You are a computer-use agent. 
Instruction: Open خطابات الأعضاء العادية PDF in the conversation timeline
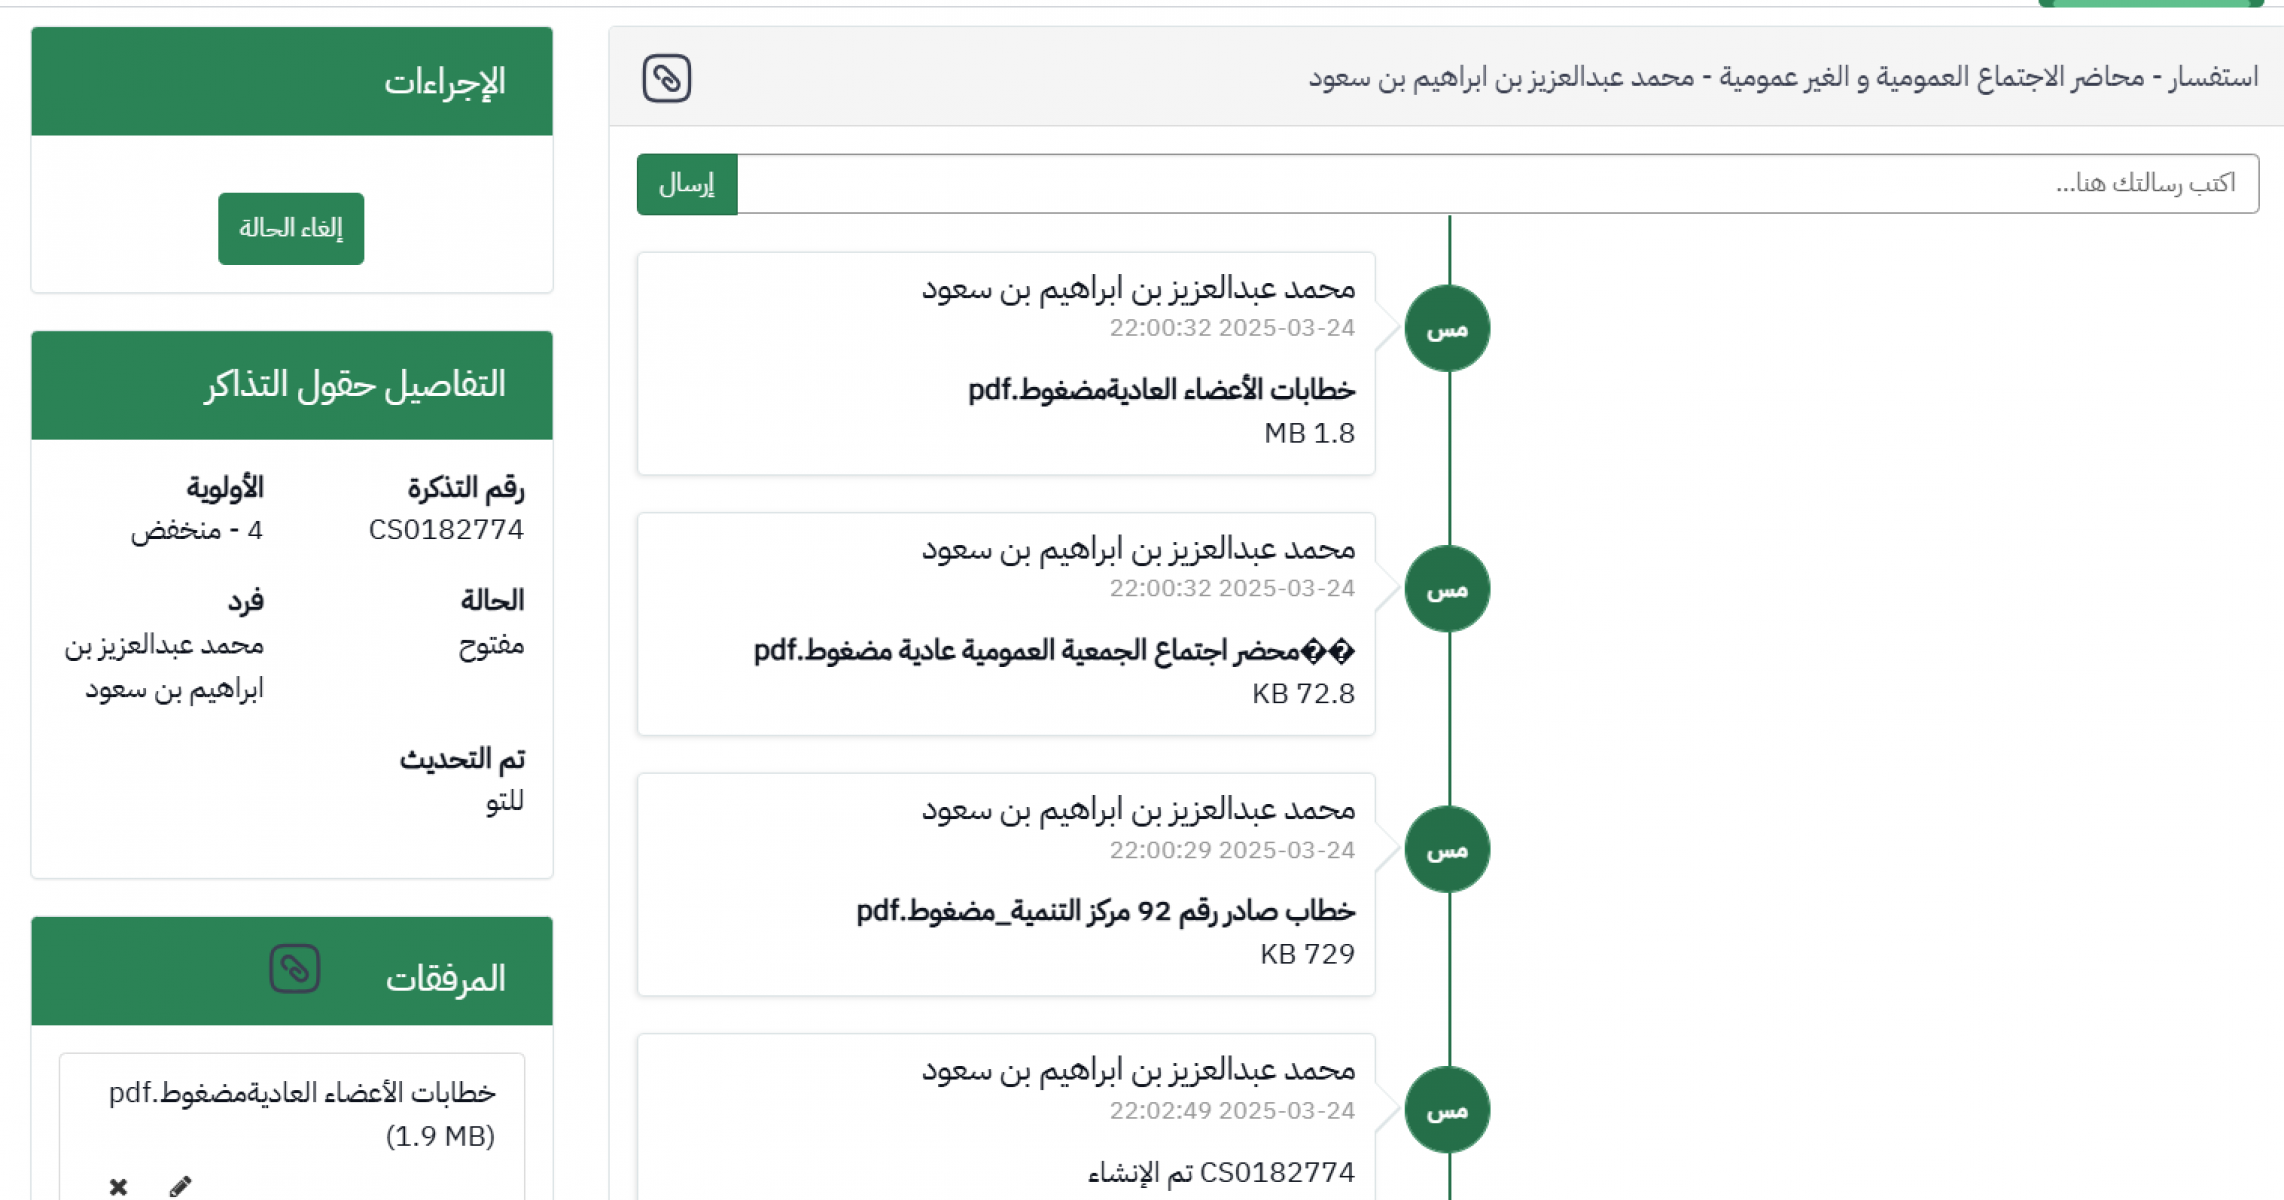1160,390
